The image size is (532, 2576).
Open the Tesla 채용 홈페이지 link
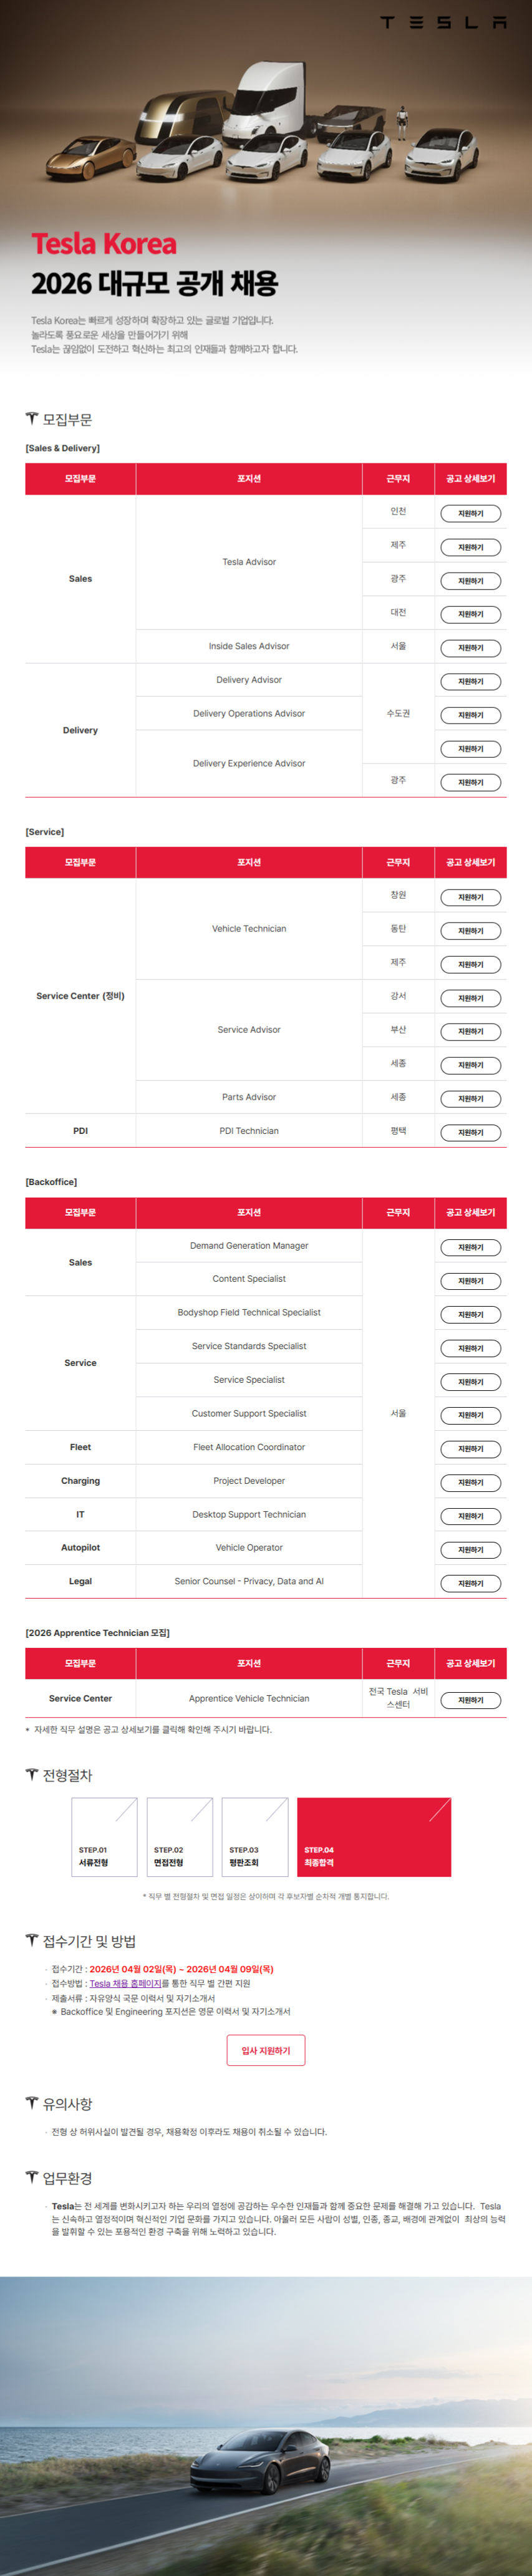(x=125, y=1984)
